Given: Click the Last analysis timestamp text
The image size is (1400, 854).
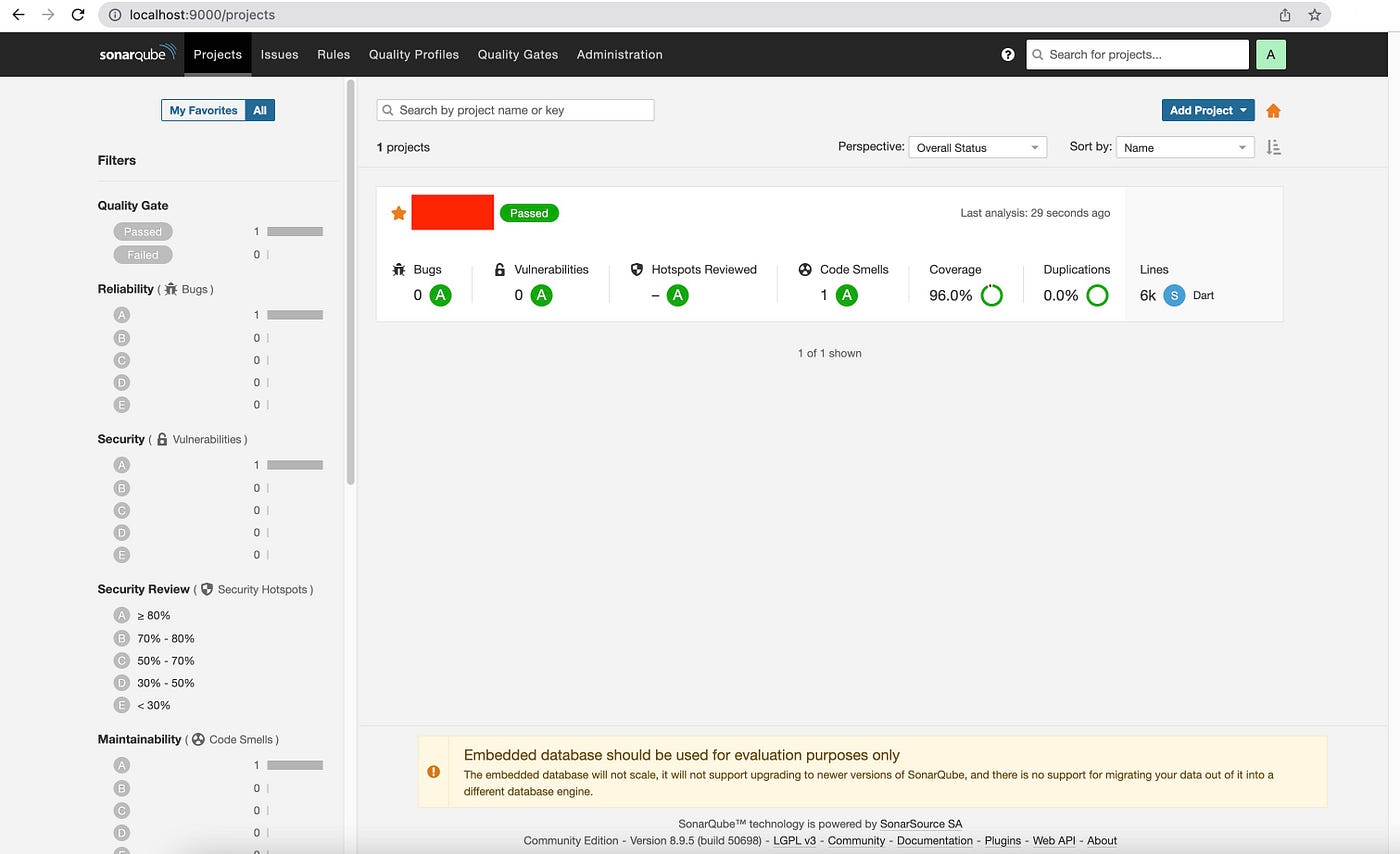Looking at the screenshot, I should [x=1035, y=213].
